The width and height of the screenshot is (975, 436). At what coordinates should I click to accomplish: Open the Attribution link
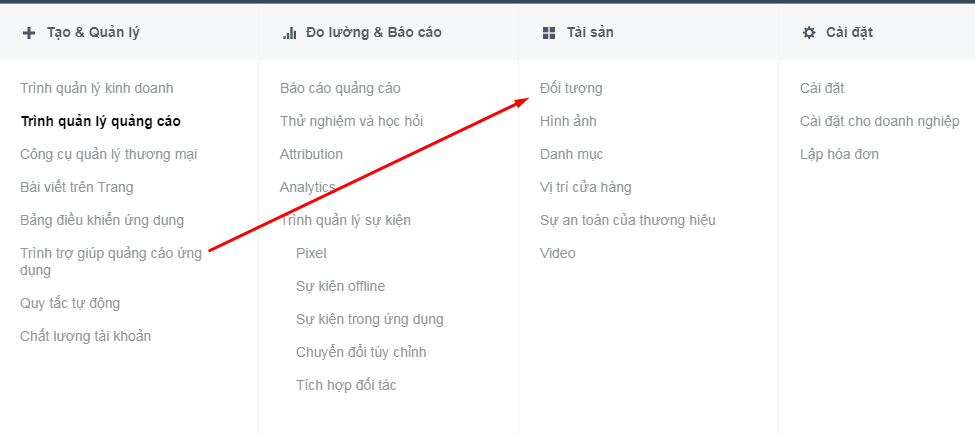(312, 154)
